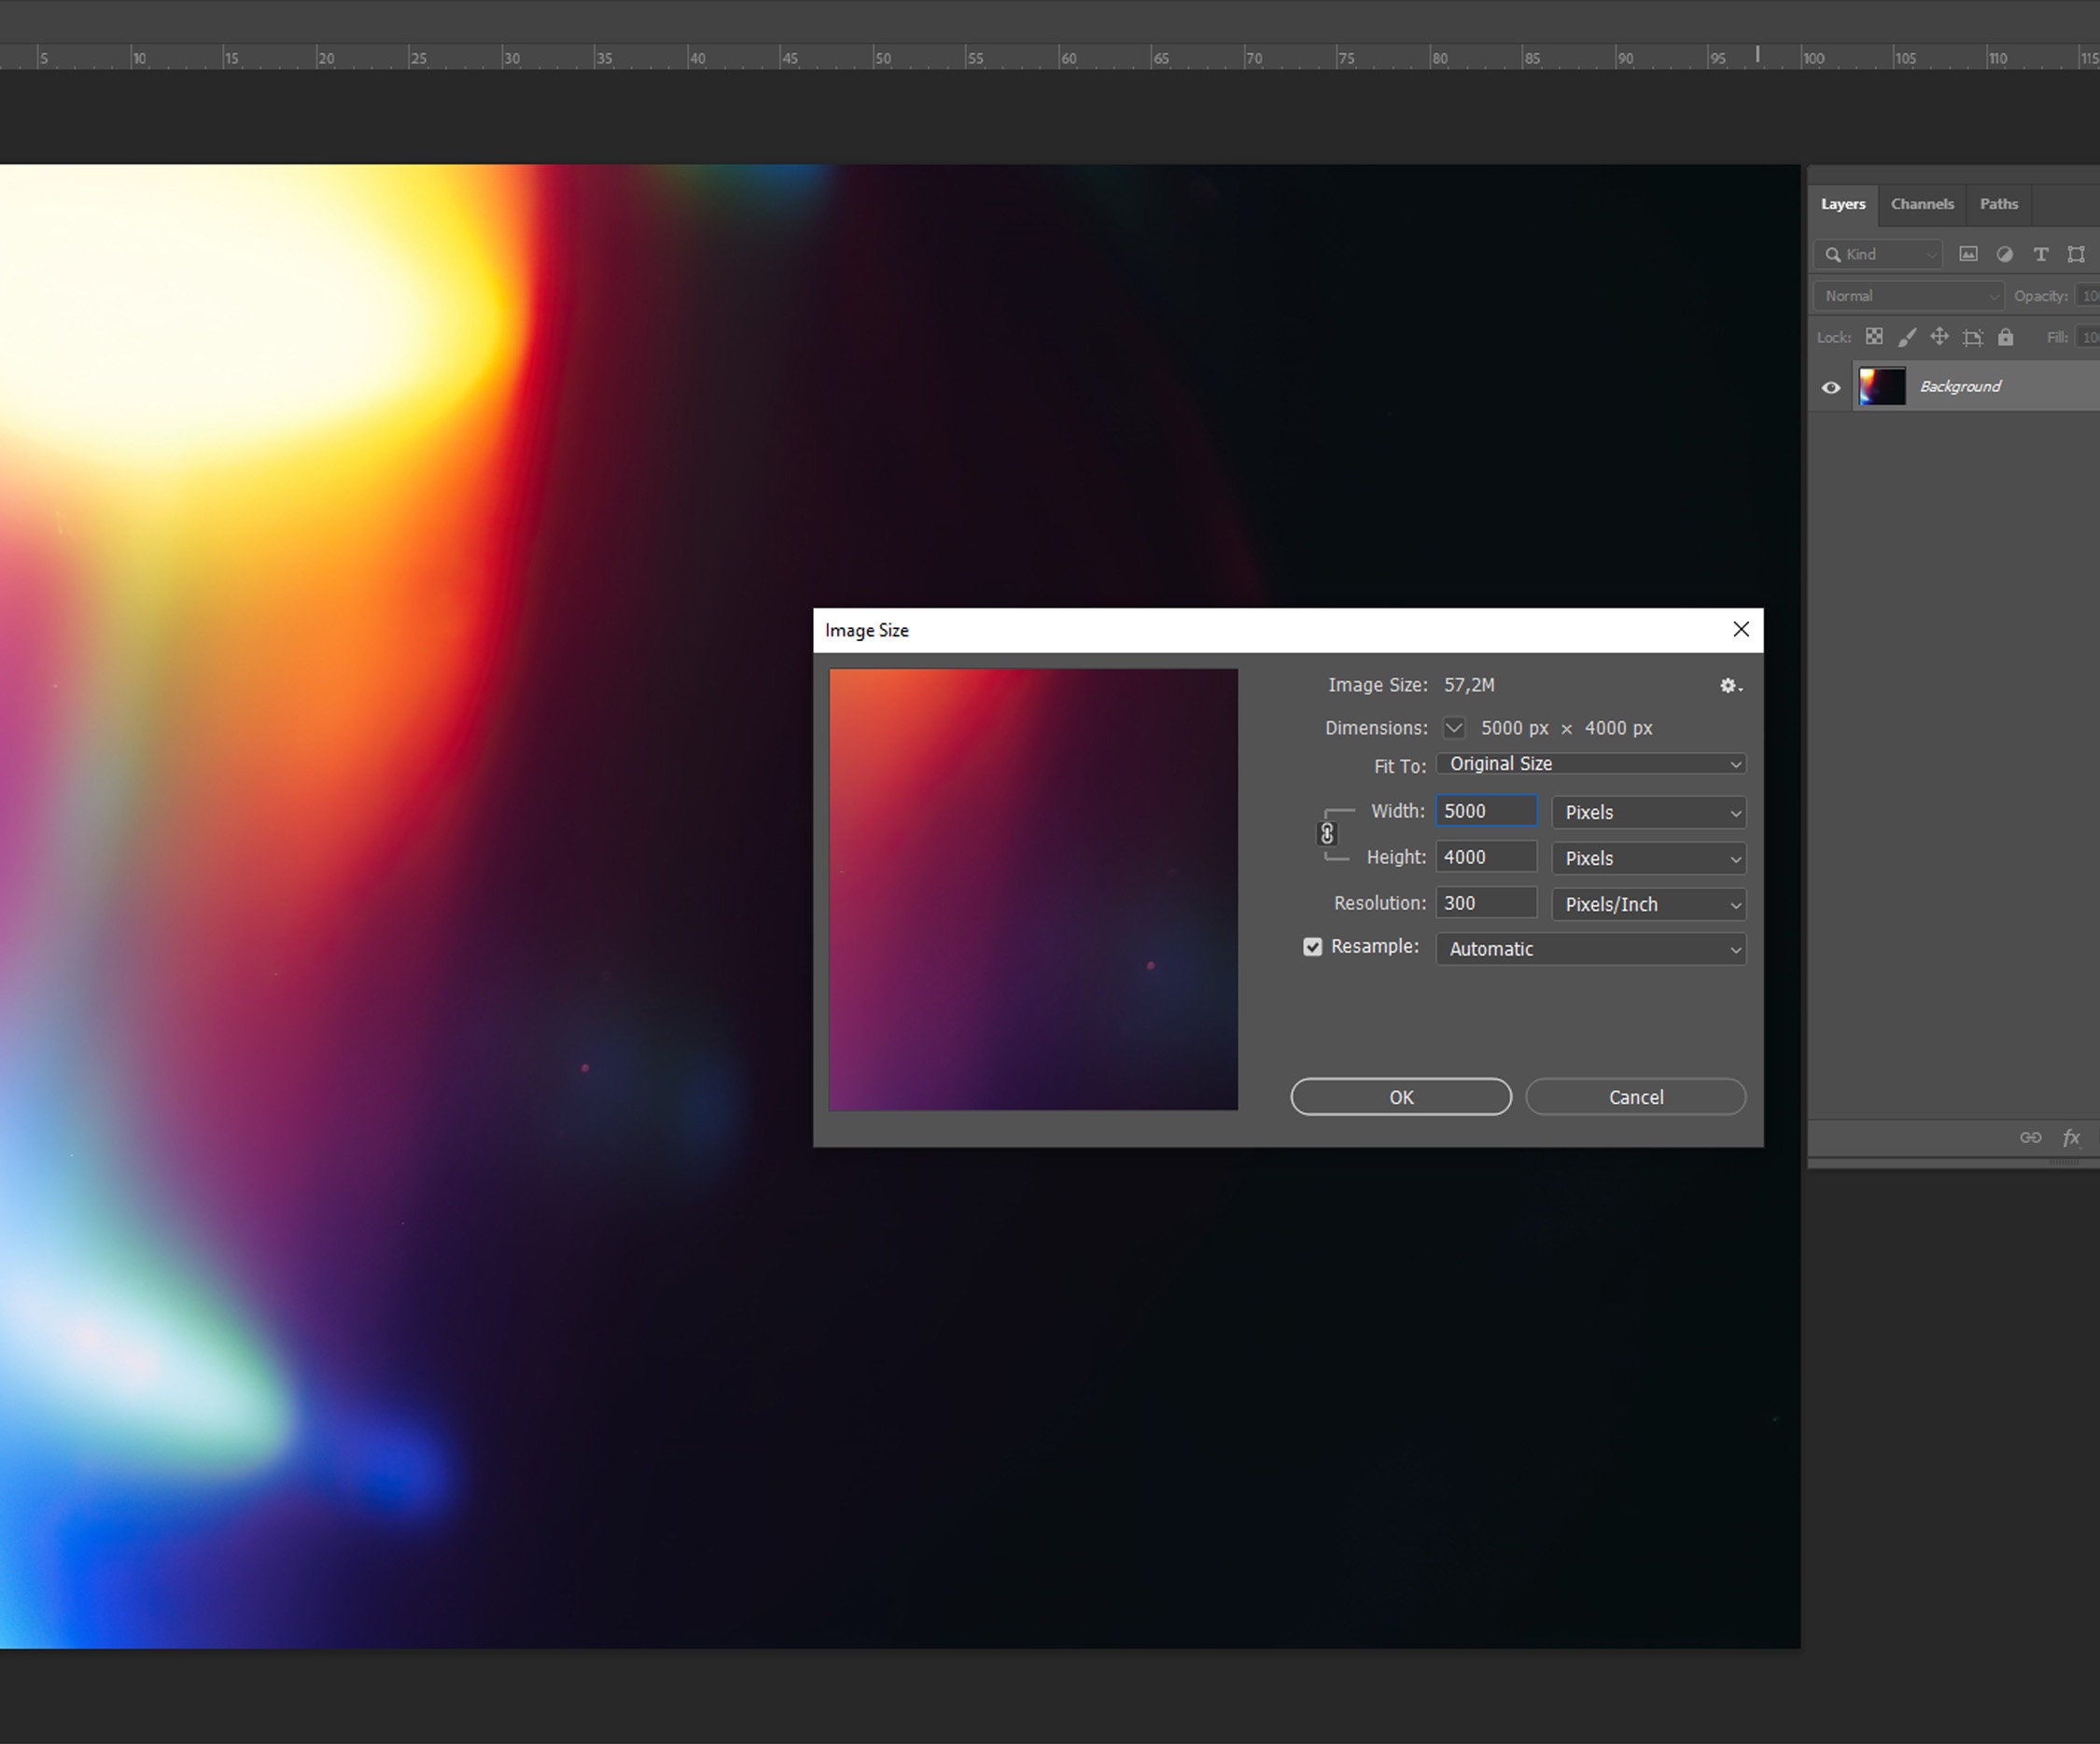Click the shape layers filter icon
The width and height of the screenshot is (2100, 1744).
2076,254
